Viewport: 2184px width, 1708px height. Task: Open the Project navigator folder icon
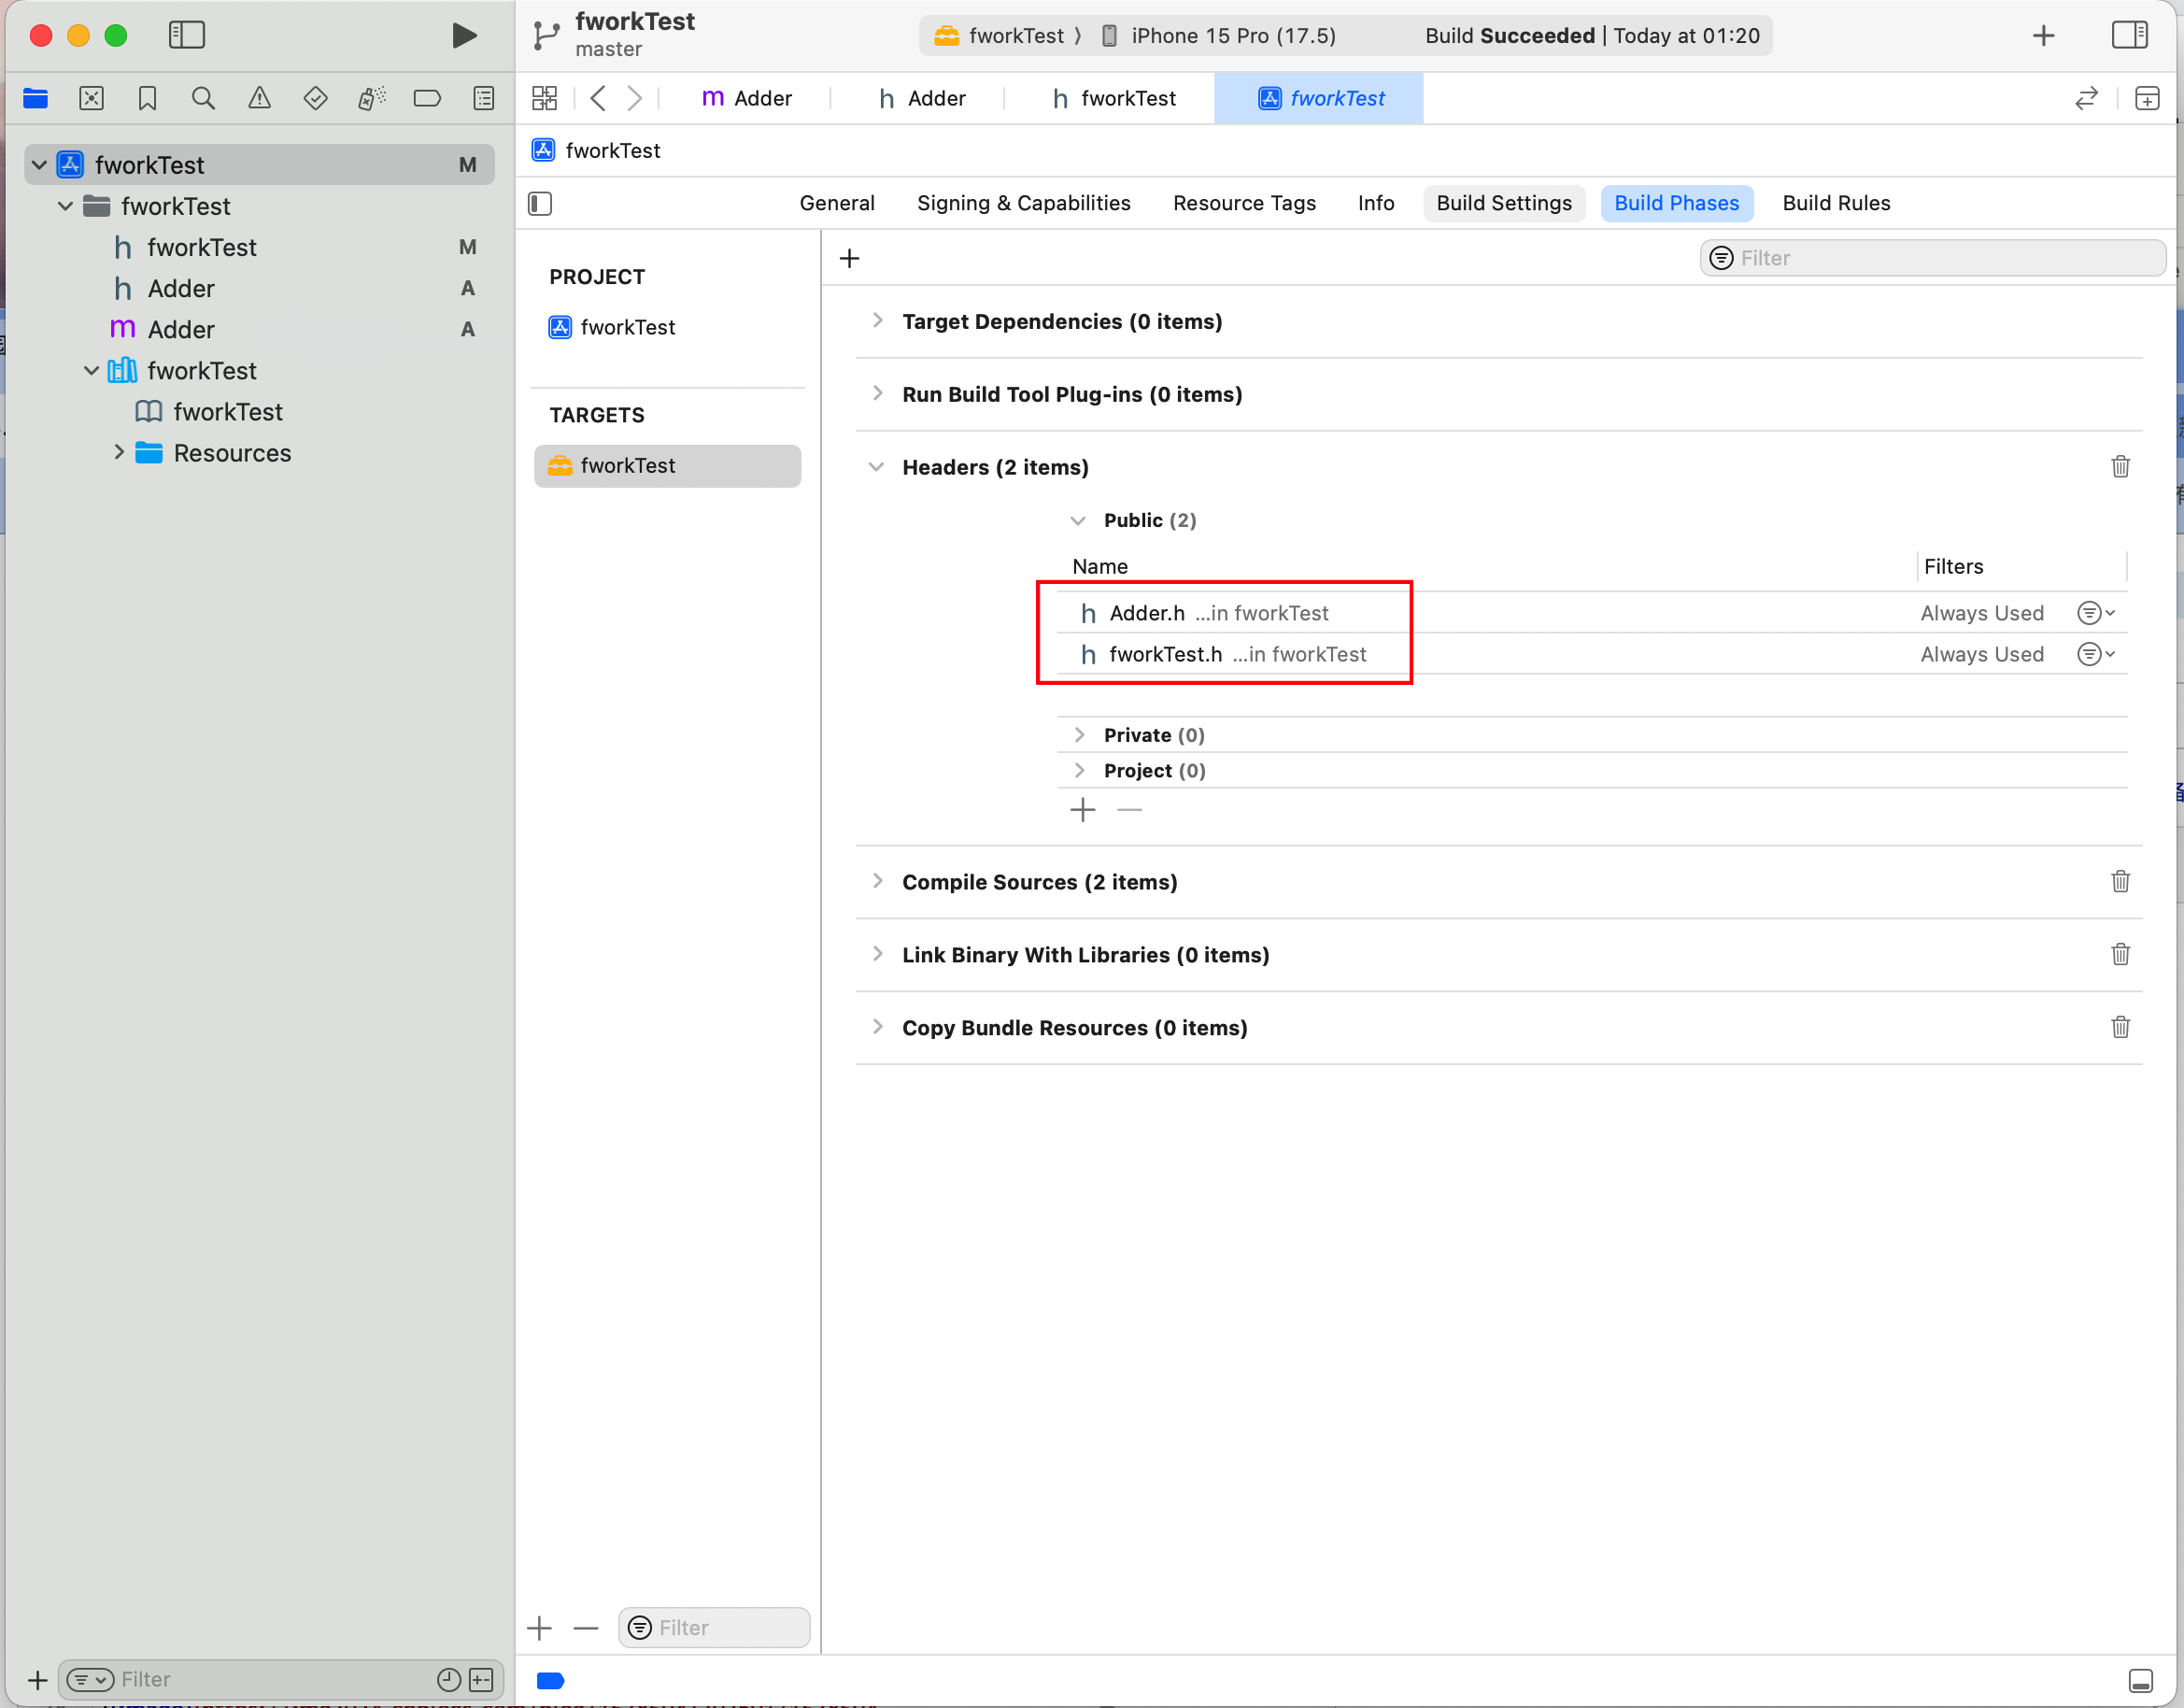(36, 98)
